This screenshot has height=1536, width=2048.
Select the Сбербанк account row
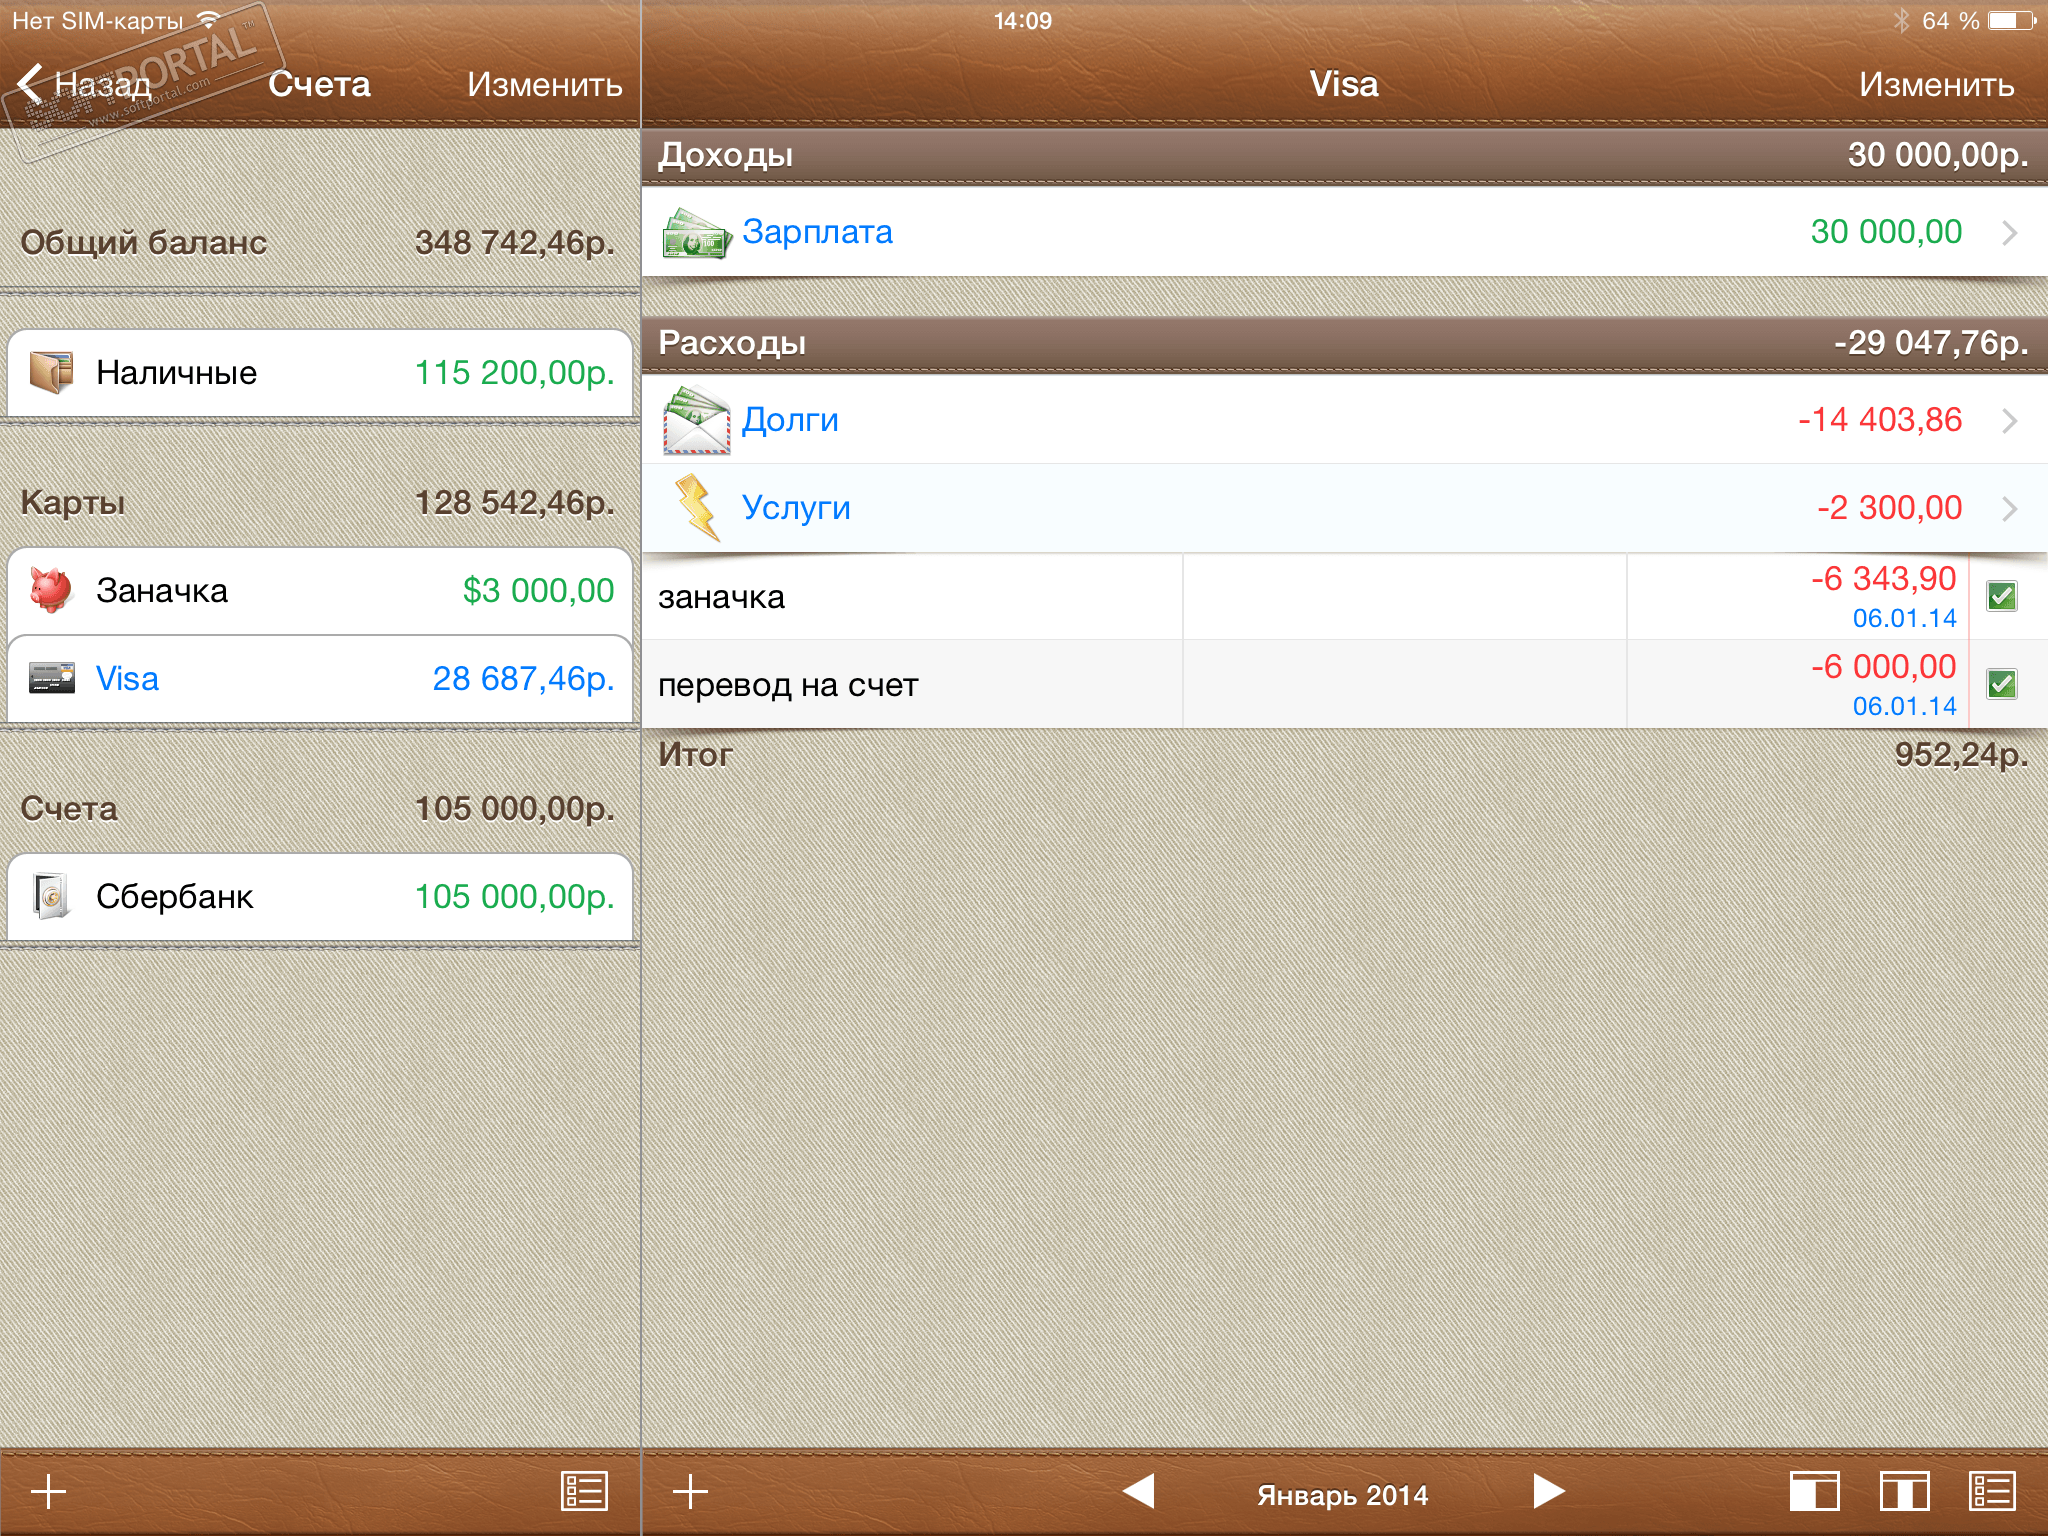pyautogui.click(x=320, y=897)
